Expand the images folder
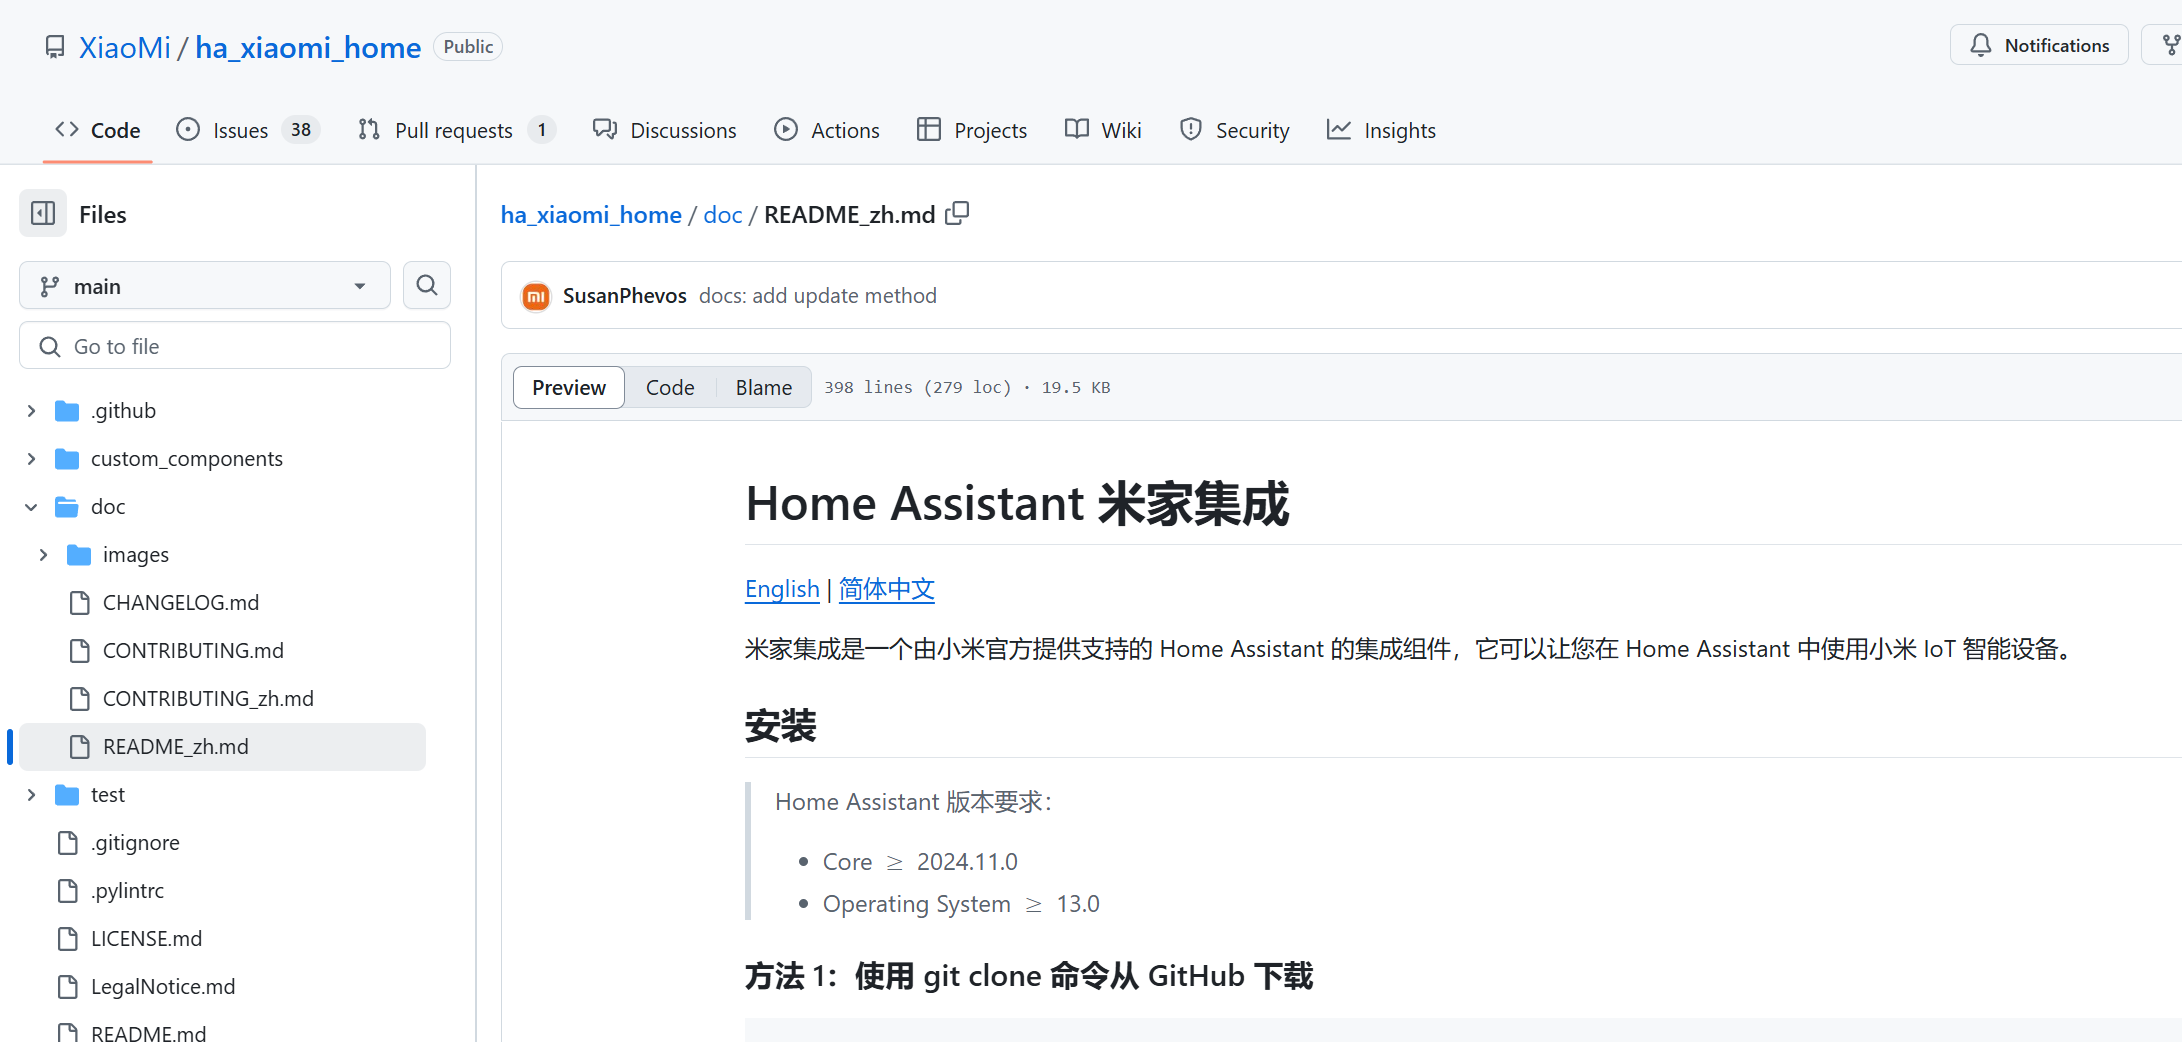This screenshot has height=1042, width=2182. tap(43, 555)
